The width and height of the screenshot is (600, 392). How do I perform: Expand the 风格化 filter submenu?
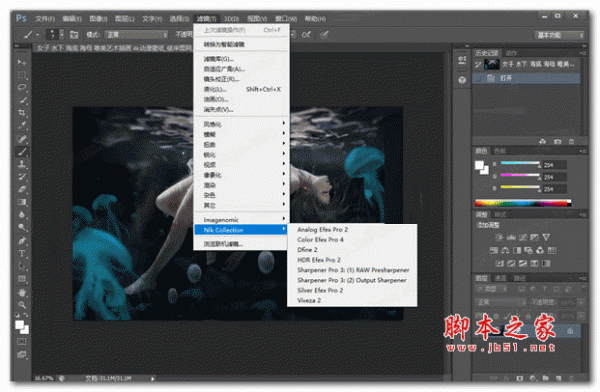pos(241,124)
